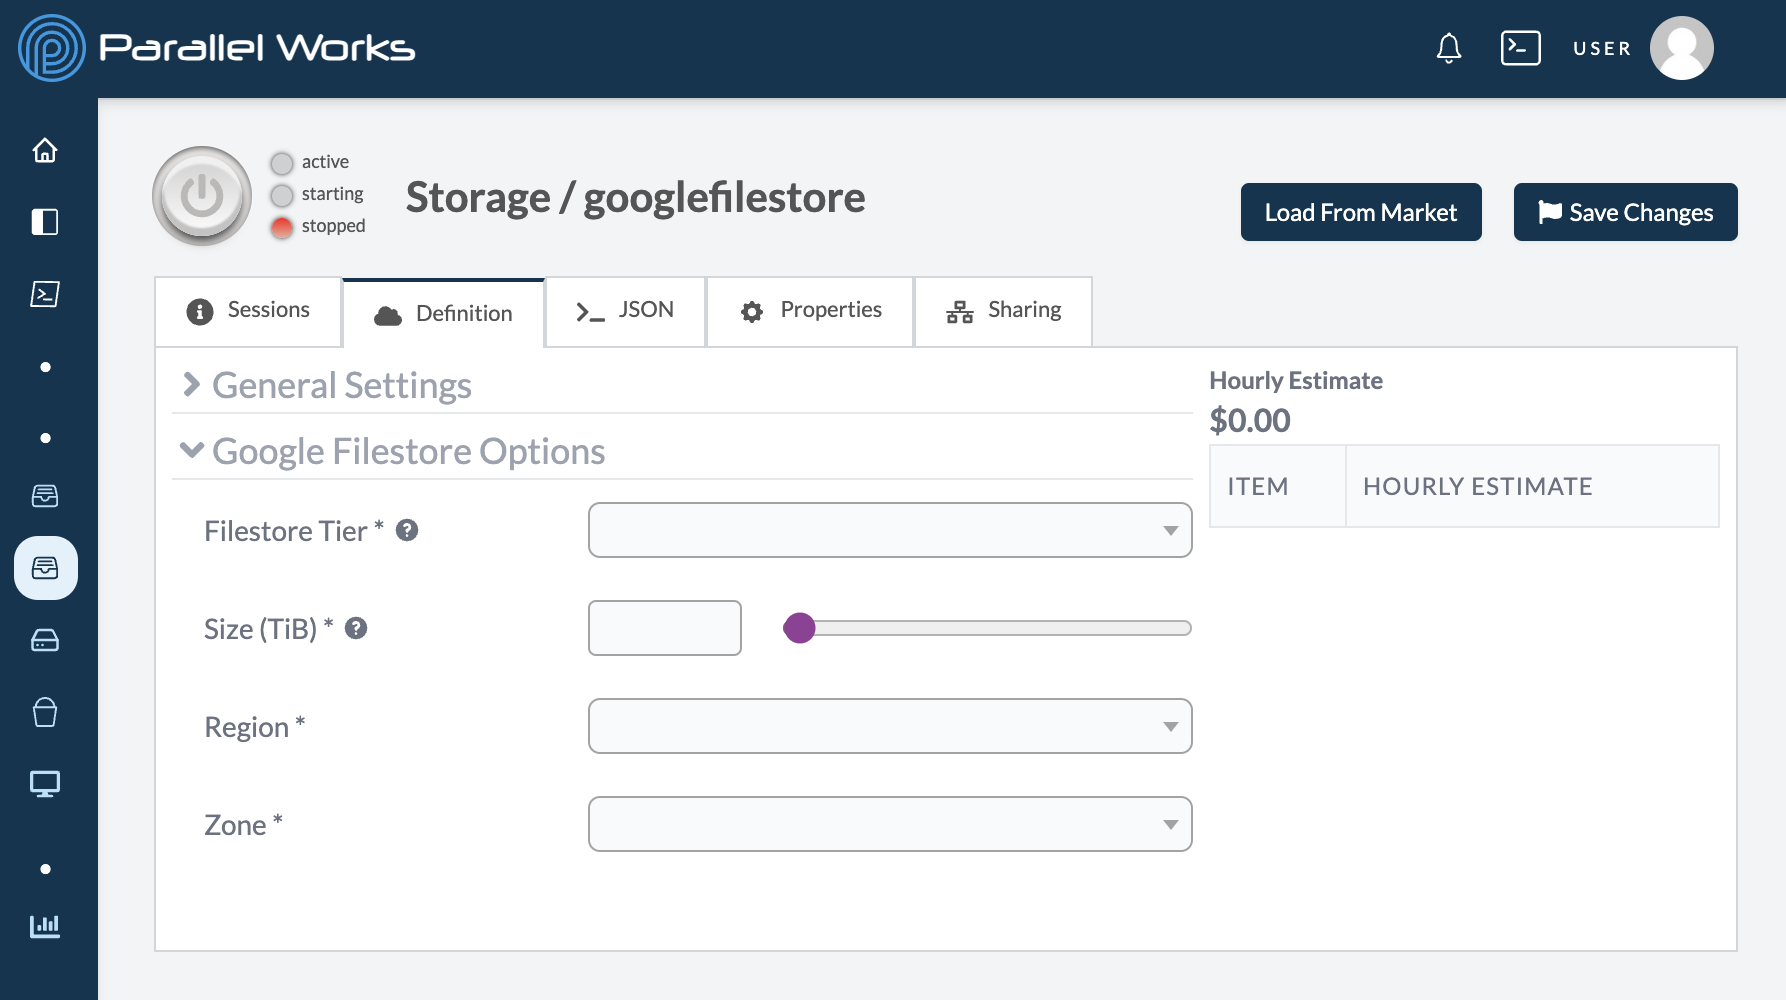Viewport: 1786px width, 1000px height.
Task: Toggle the storage power button
Action: [202, 196]
